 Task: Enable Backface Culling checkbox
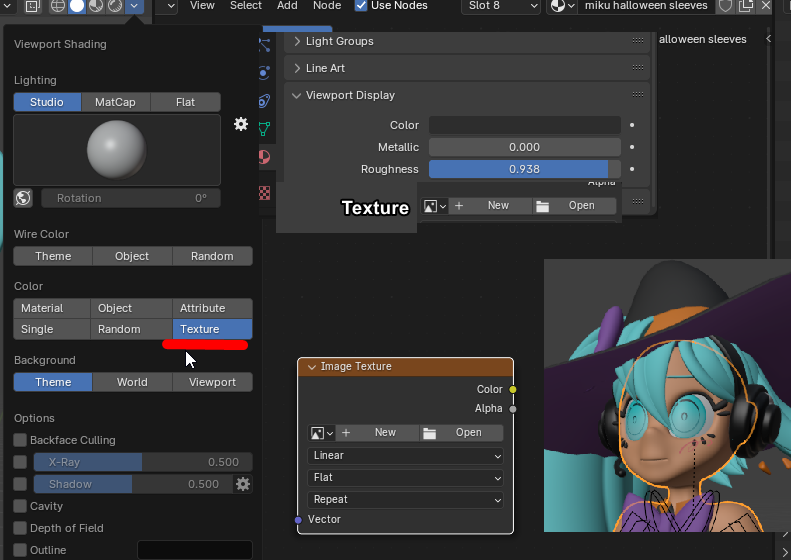point(20,440)
